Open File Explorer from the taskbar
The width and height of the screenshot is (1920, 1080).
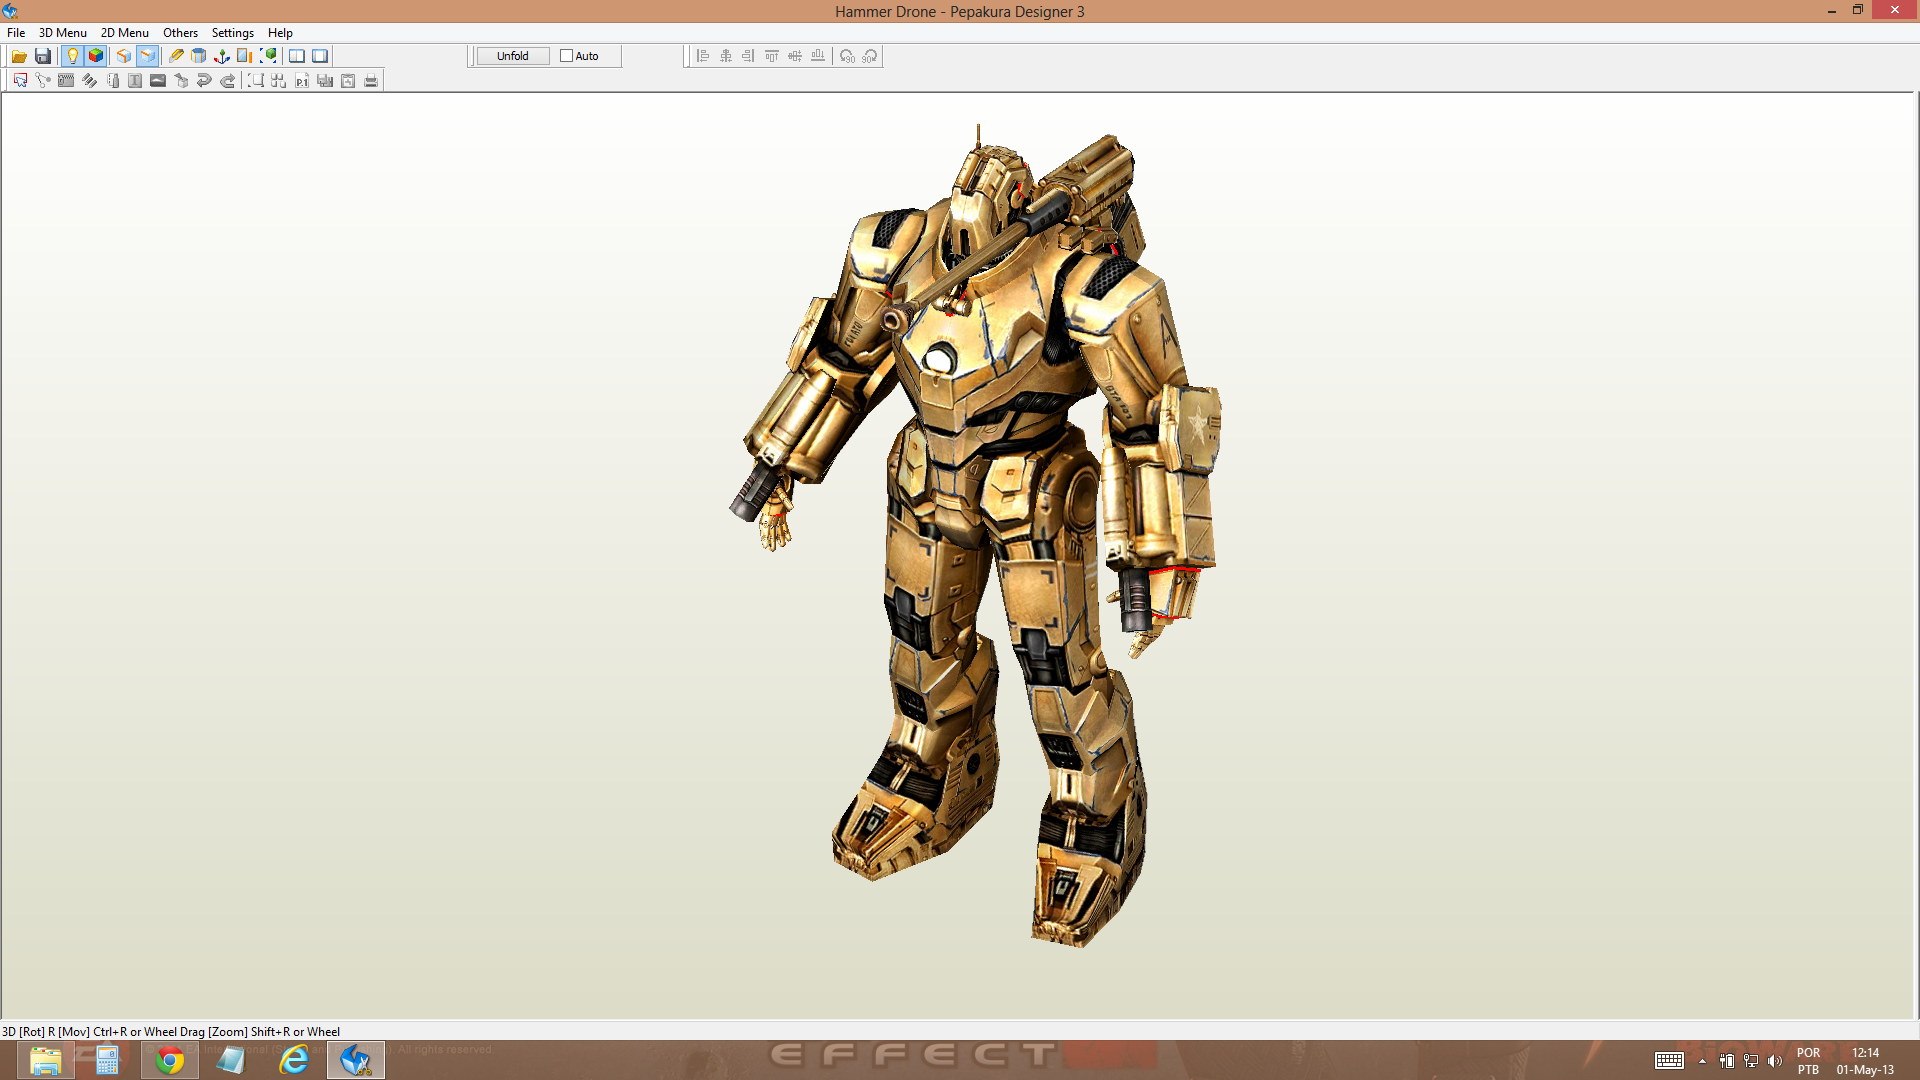[46, 1060]
